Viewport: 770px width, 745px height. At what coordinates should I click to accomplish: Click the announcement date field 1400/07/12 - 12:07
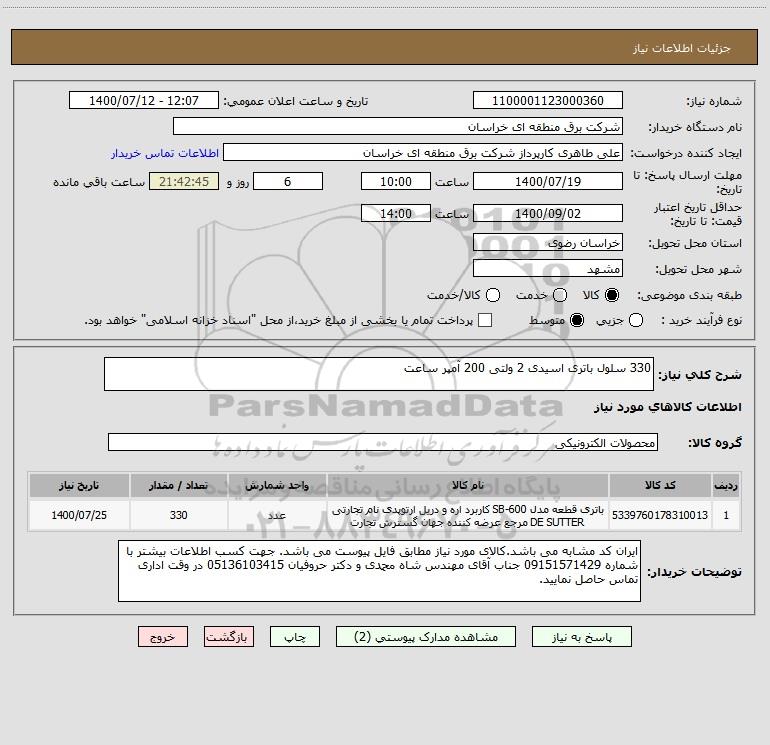click(143, 101)
